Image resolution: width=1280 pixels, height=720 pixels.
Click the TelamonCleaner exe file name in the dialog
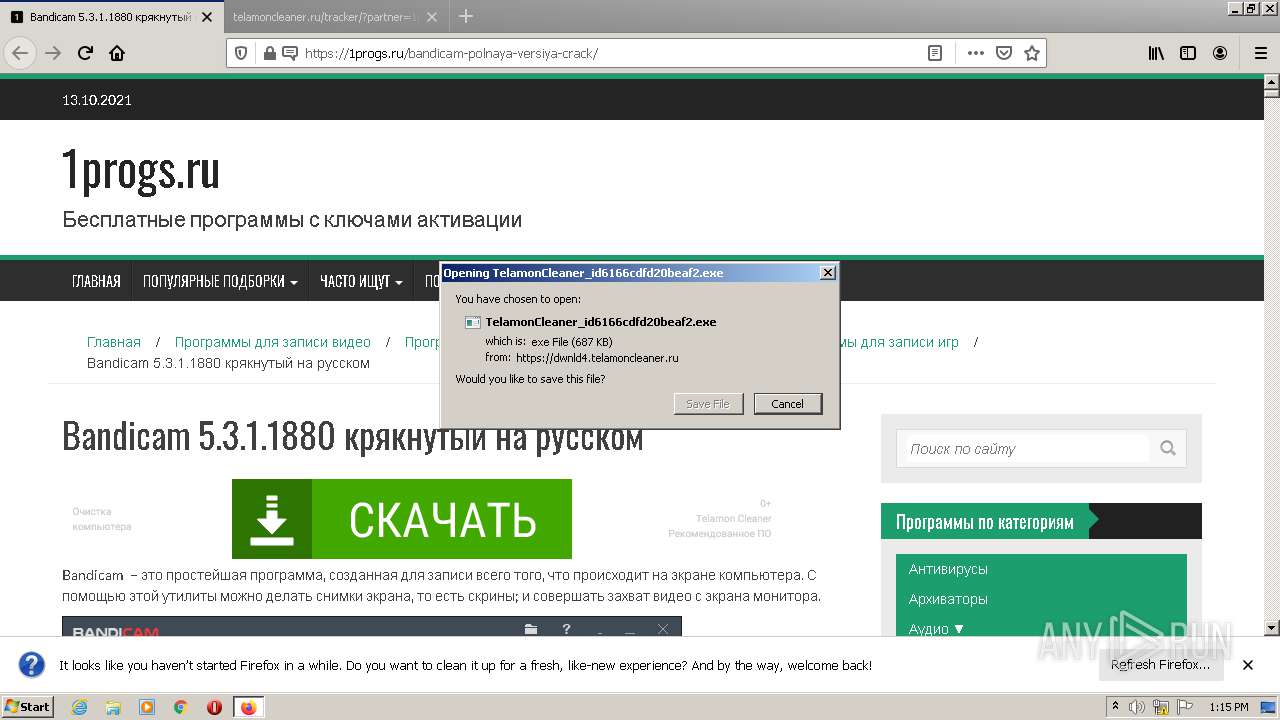point(600,322)
